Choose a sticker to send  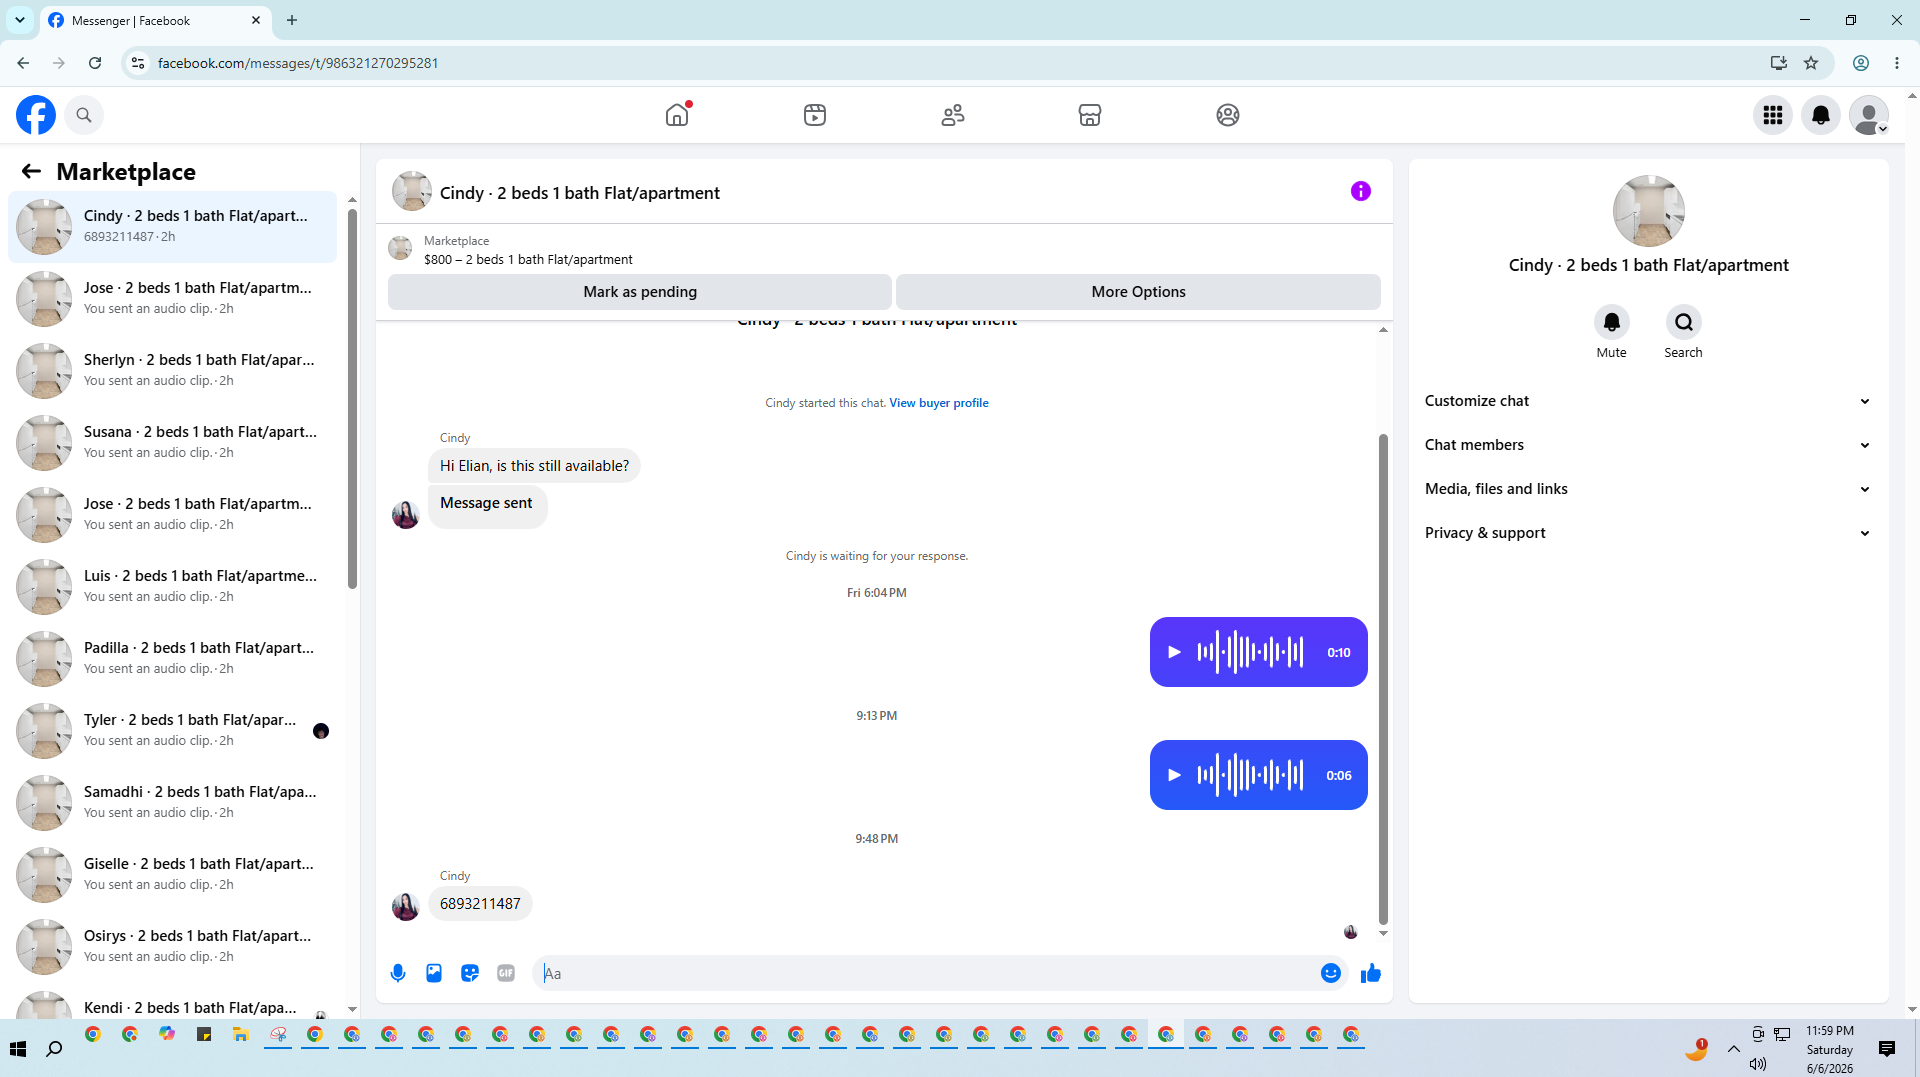point(470,973)
